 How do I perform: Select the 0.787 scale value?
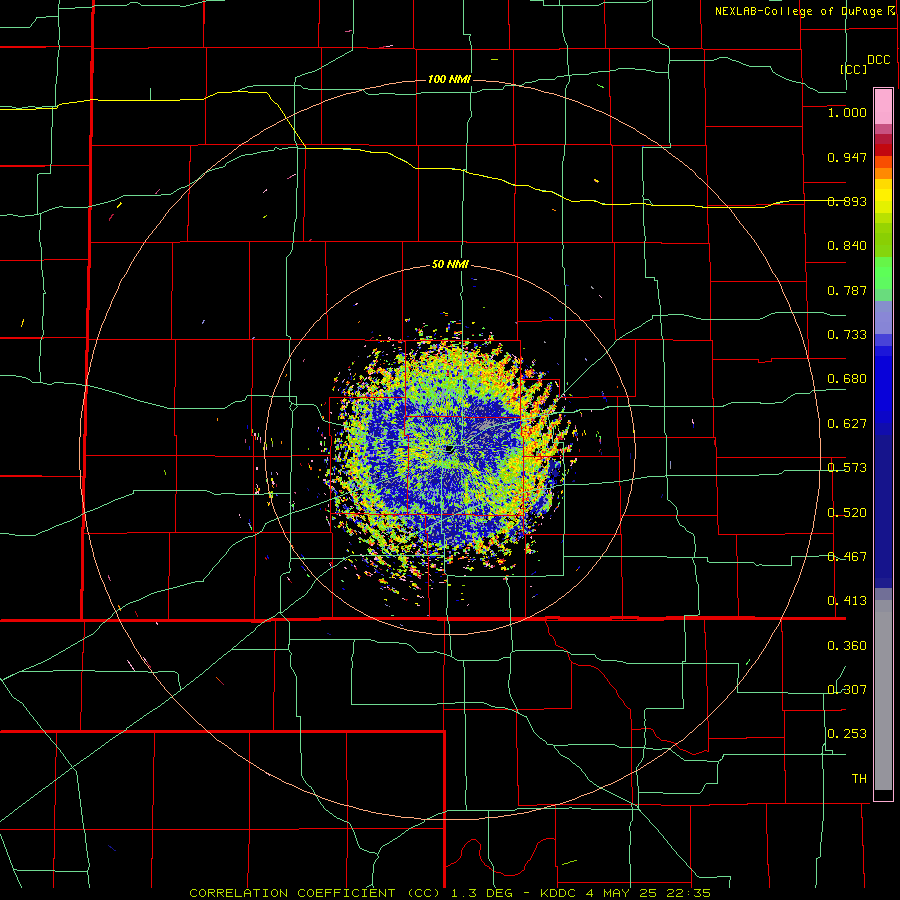[847, 290]
